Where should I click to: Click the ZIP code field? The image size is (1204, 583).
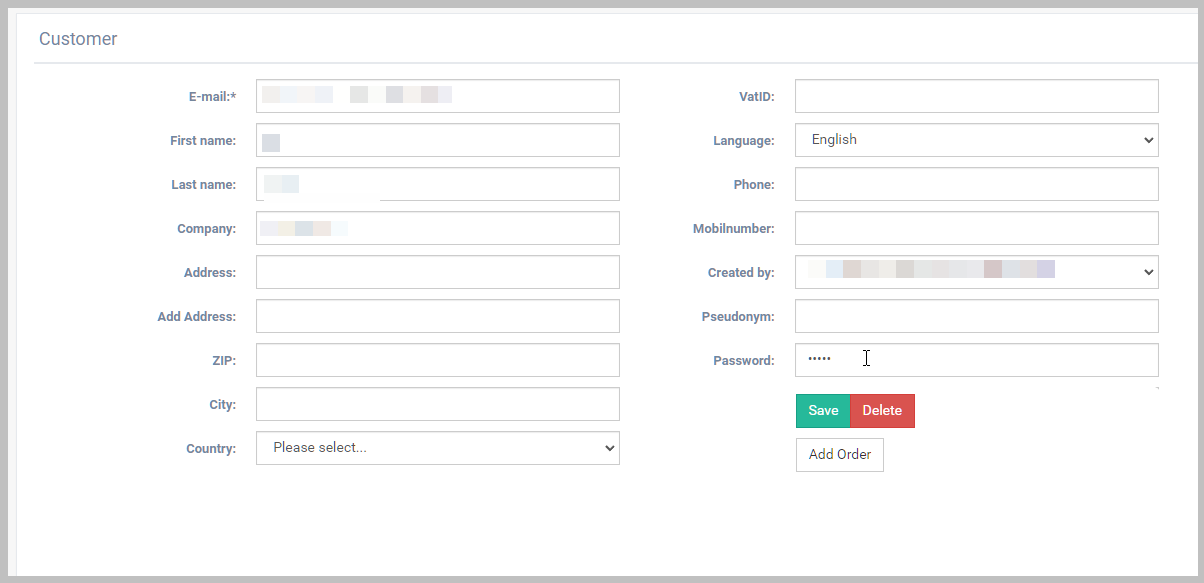click(x=437, y=360)
